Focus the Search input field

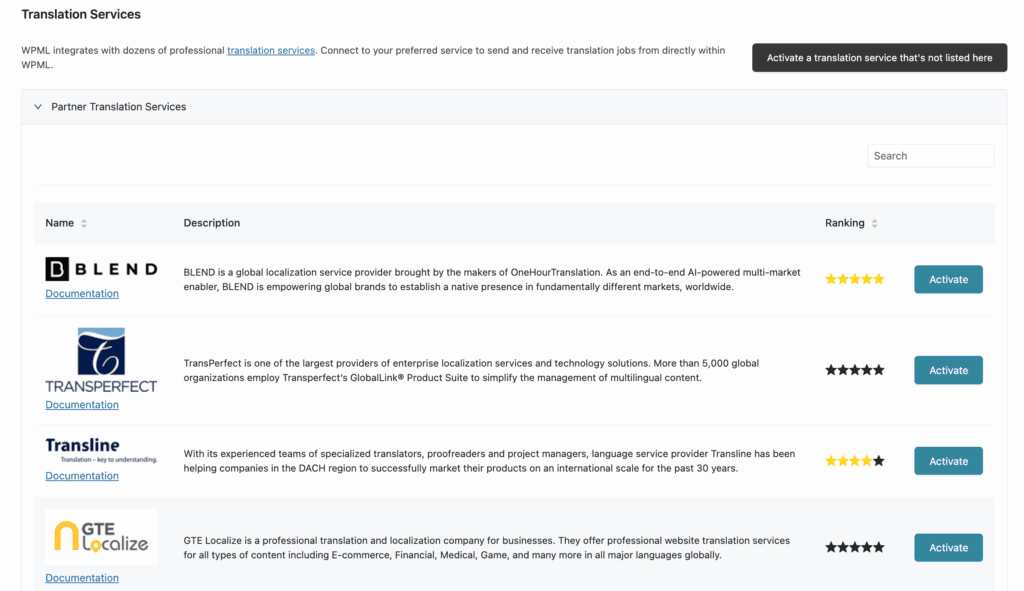pos(931,156)
